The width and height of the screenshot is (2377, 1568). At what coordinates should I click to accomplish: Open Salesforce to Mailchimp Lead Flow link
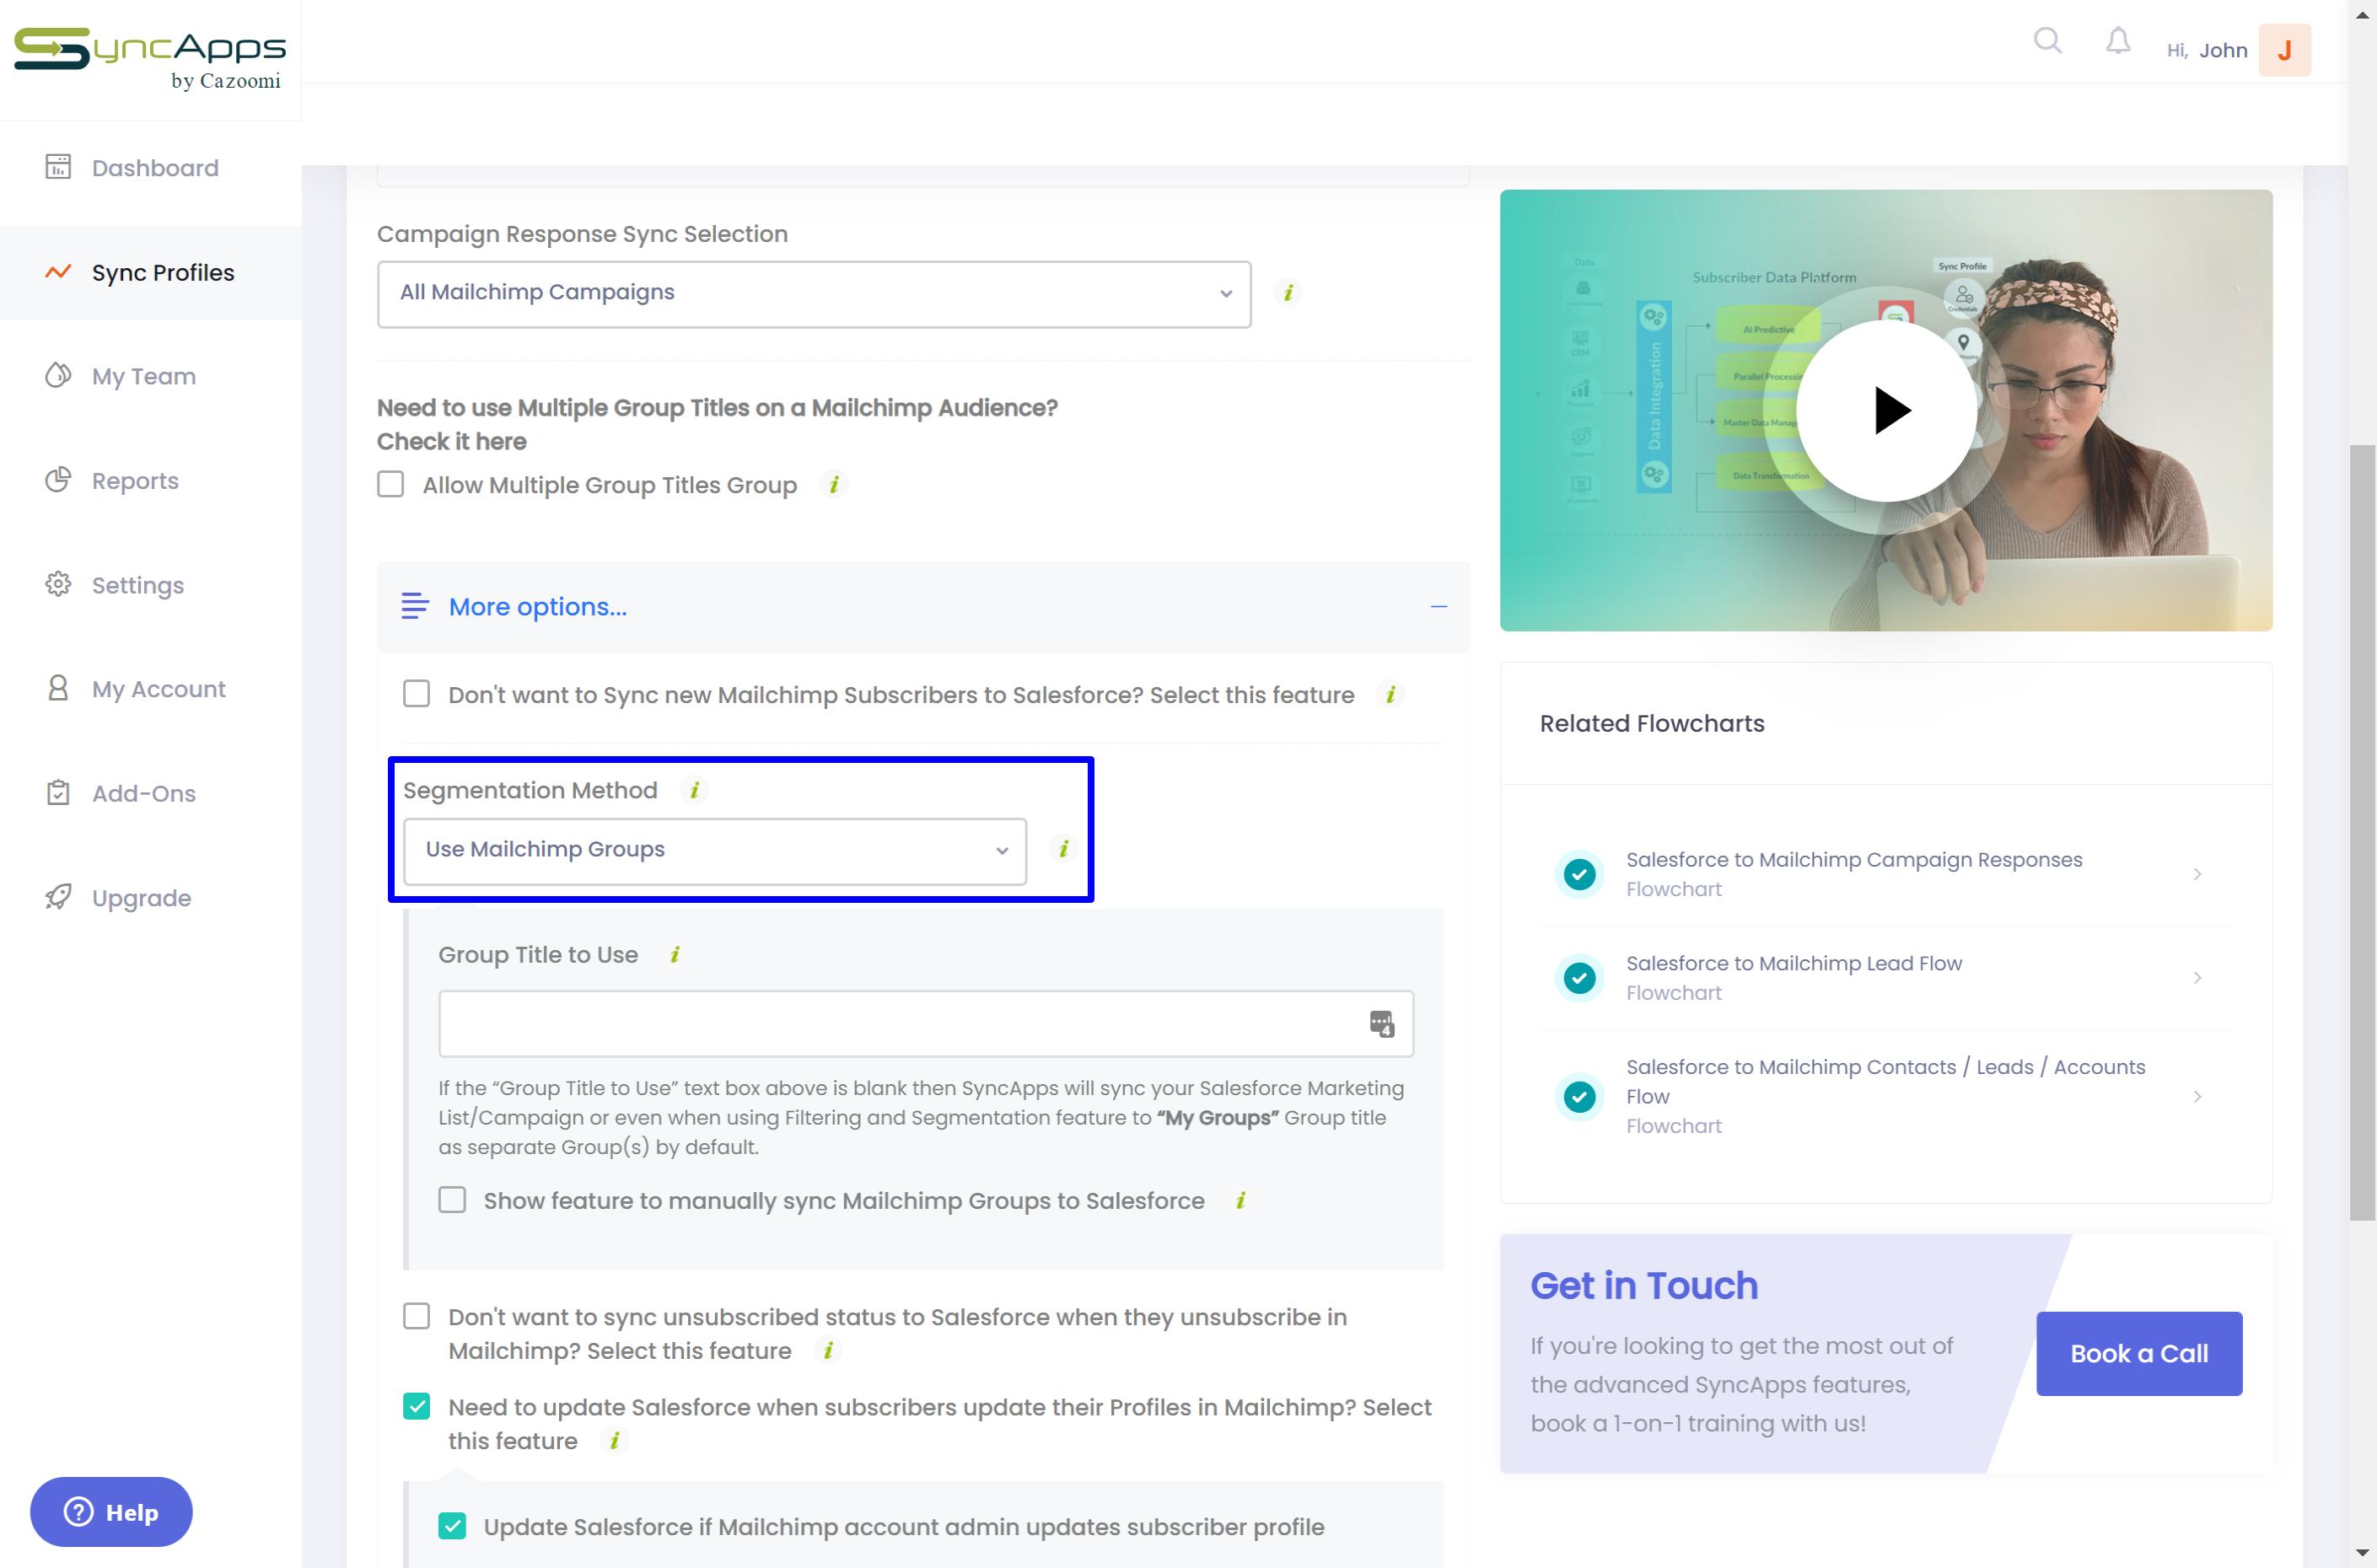(x=1793, y=964)
